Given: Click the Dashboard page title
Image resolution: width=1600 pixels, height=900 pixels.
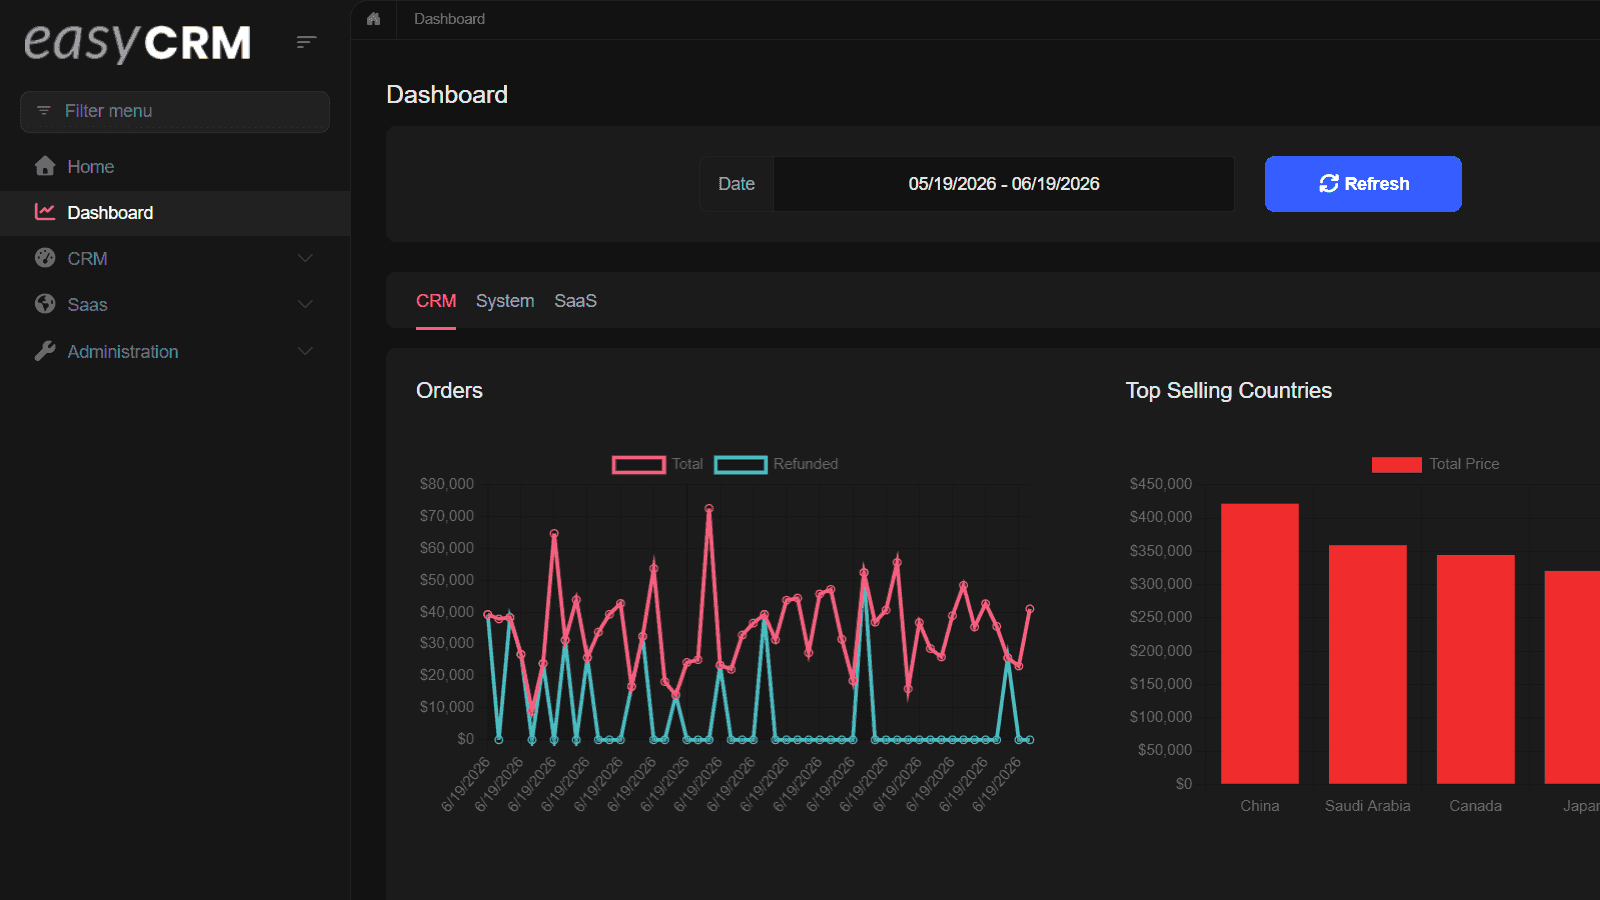Looking at the screenshot, I should point(447,95).
